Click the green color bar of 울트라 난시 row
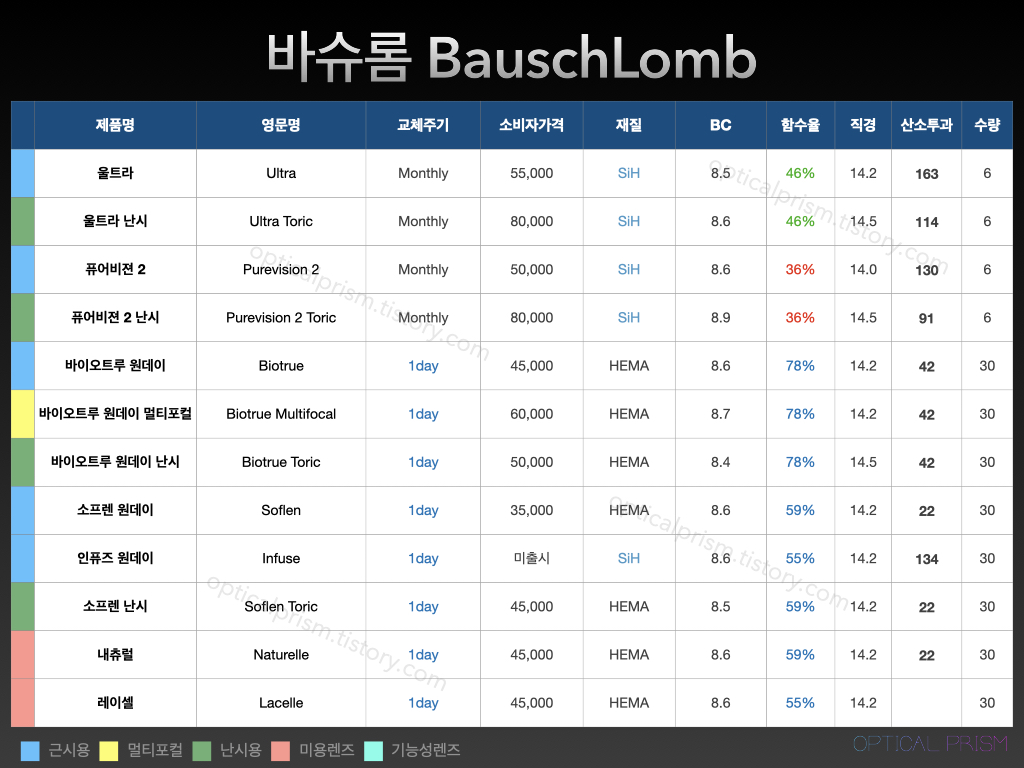 click(23, 221)
